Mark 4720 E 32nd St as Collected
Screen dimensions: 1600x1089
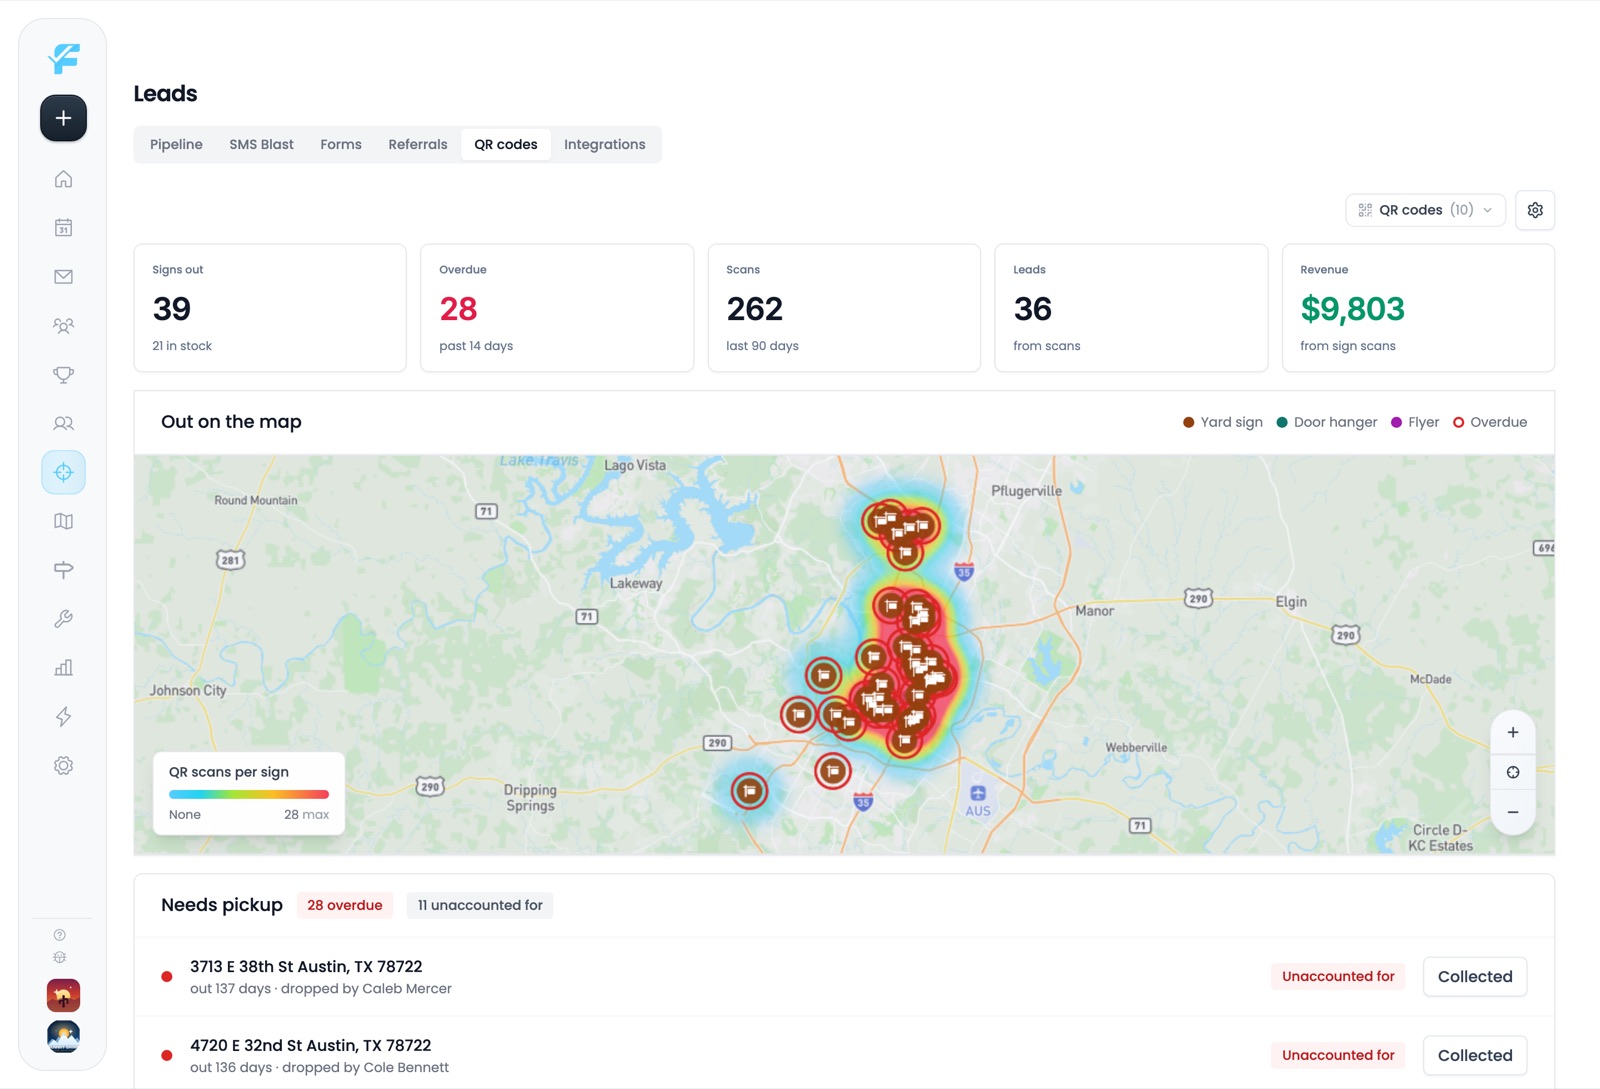[x=1475, y=1056]
